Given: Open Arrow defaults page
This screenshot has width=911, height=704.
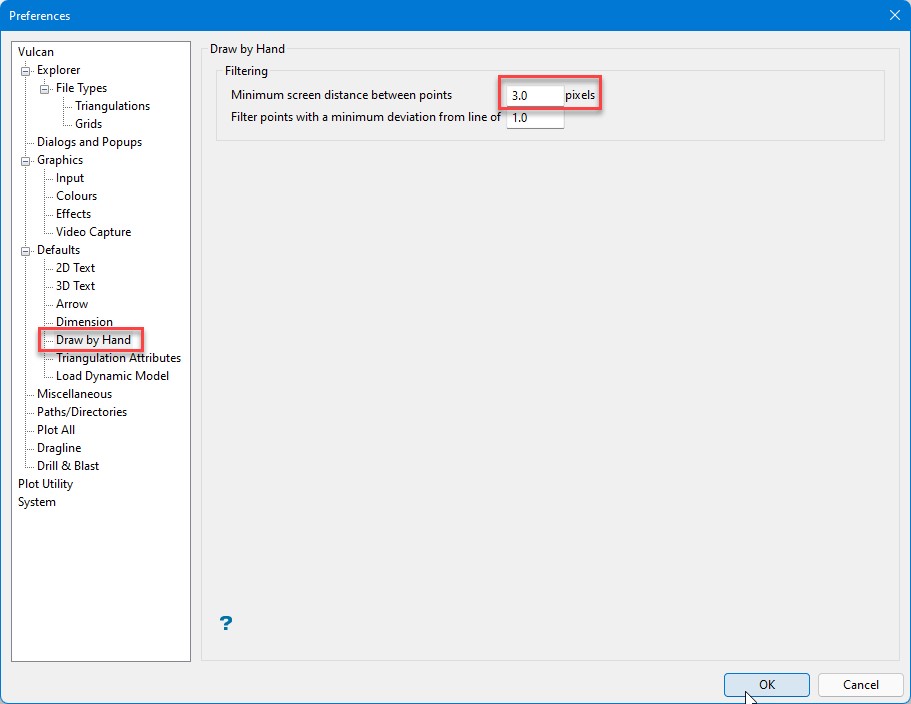Looking at the screenshot, I should click(72, 304).
